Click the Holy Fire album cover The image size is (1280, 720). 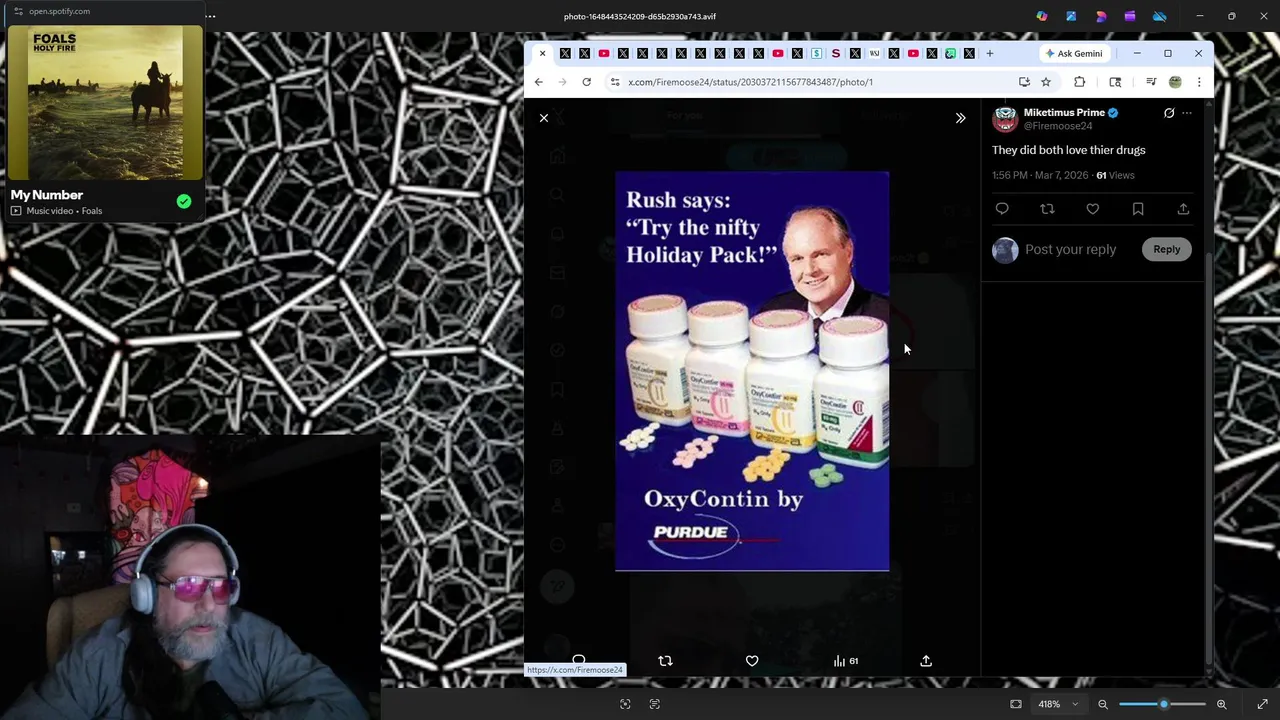[105, 102]
